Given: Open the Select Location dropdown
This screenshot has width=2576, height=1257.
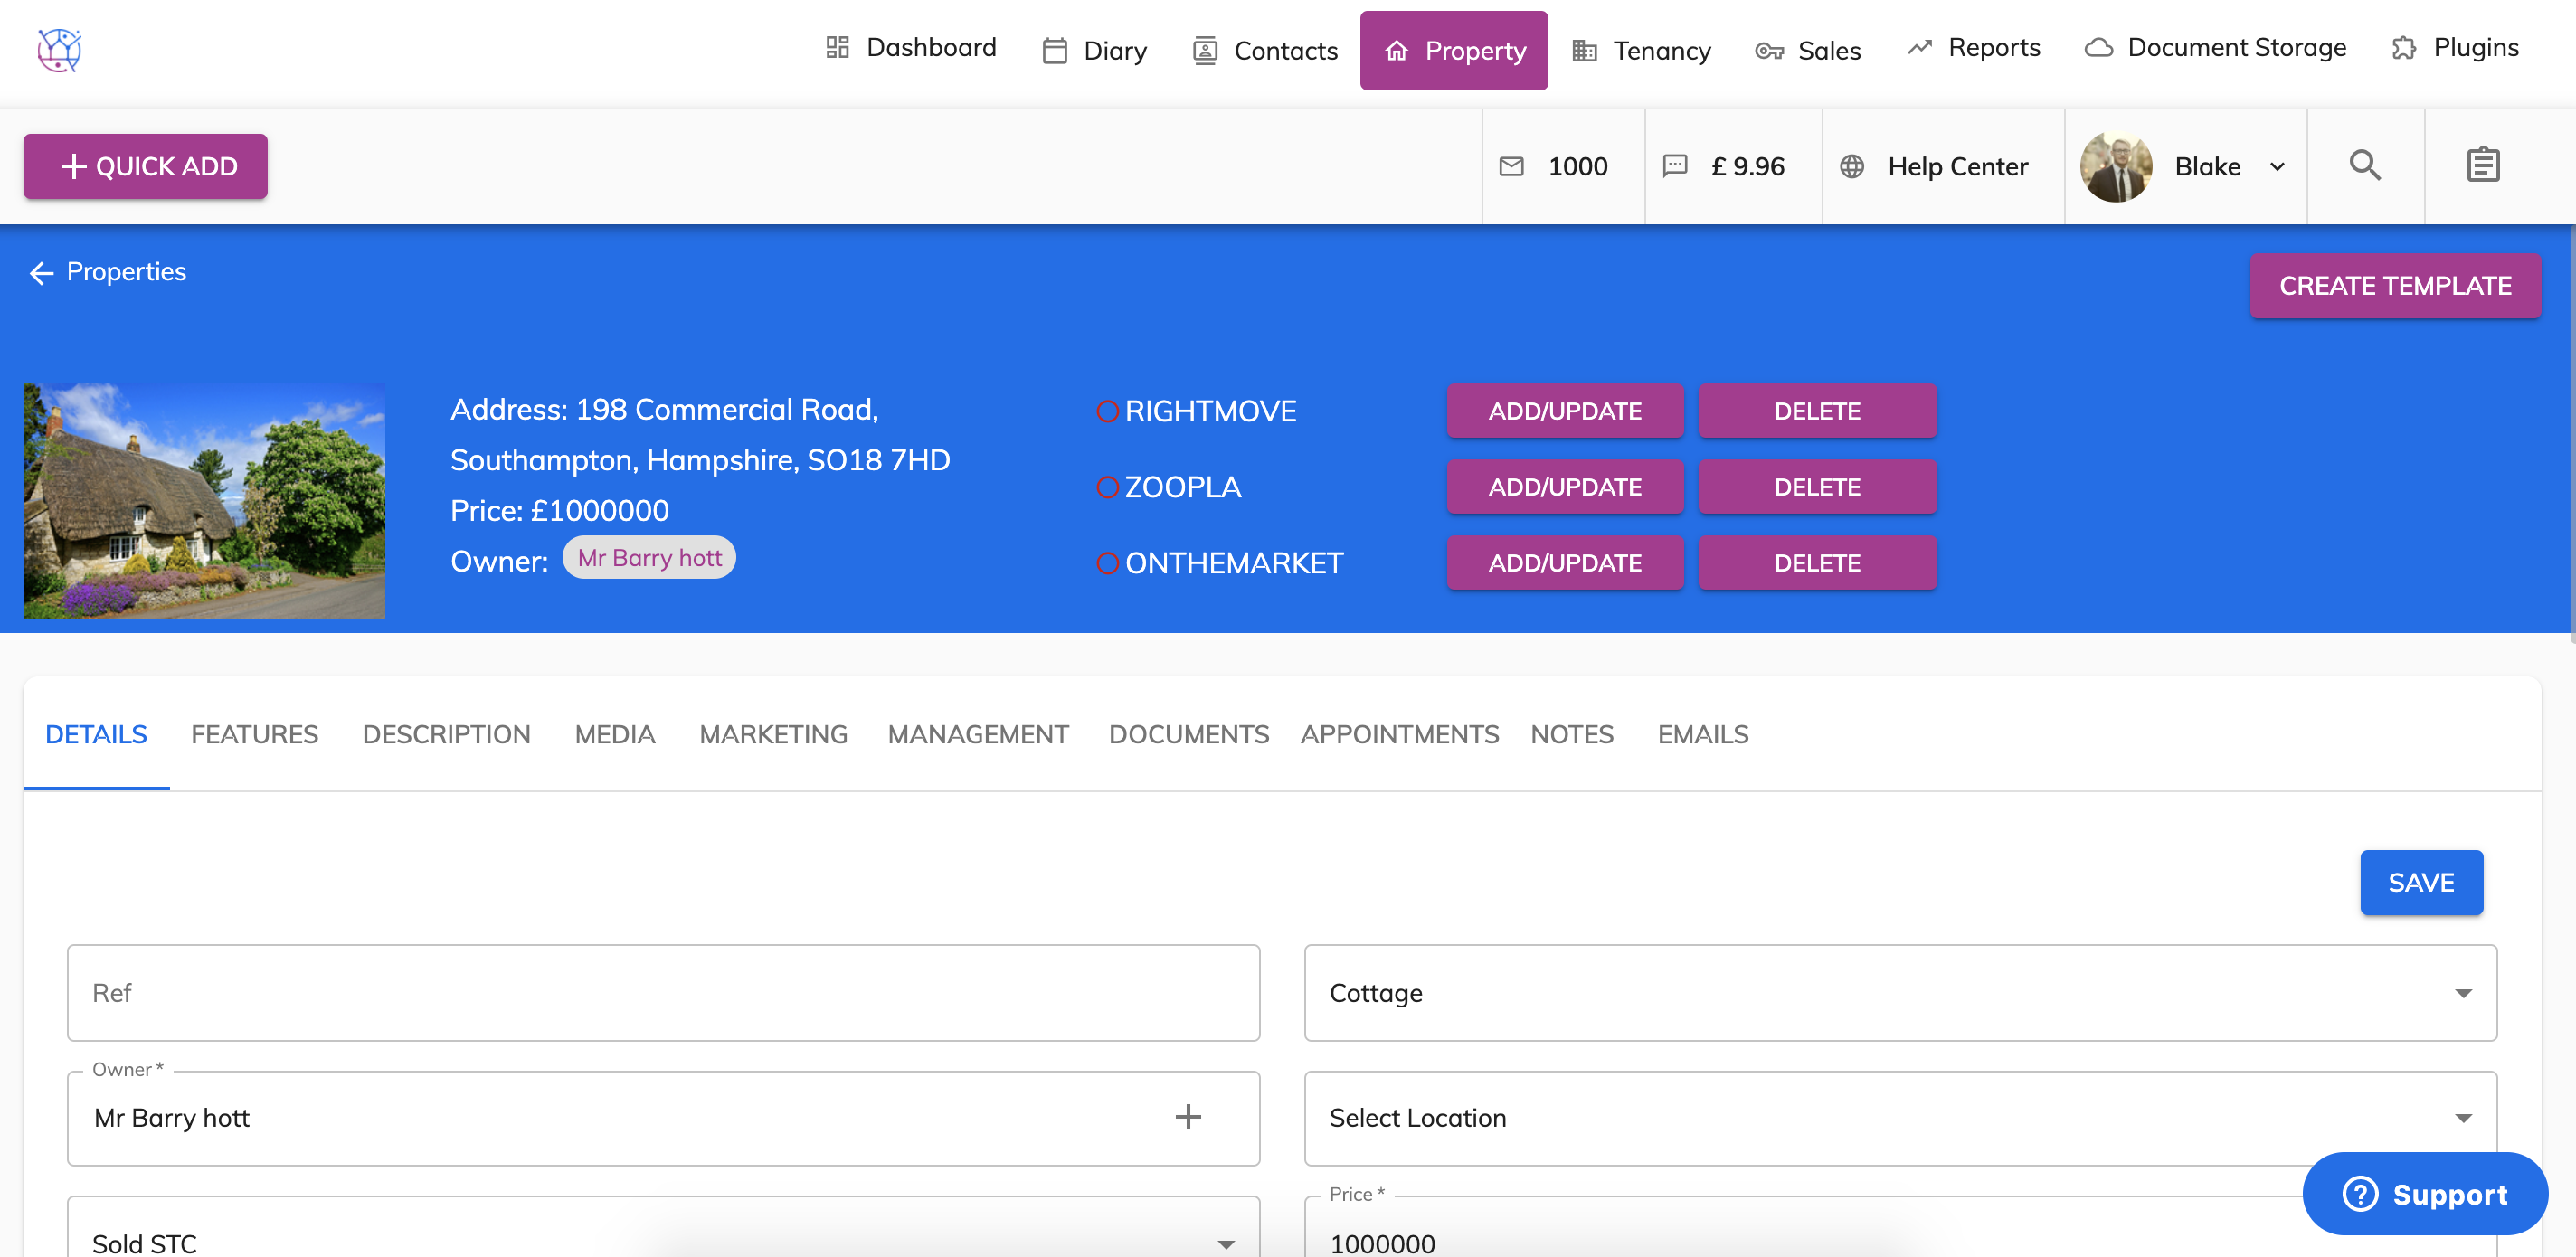Looking at the screenshot, I should (2462, 1118).
